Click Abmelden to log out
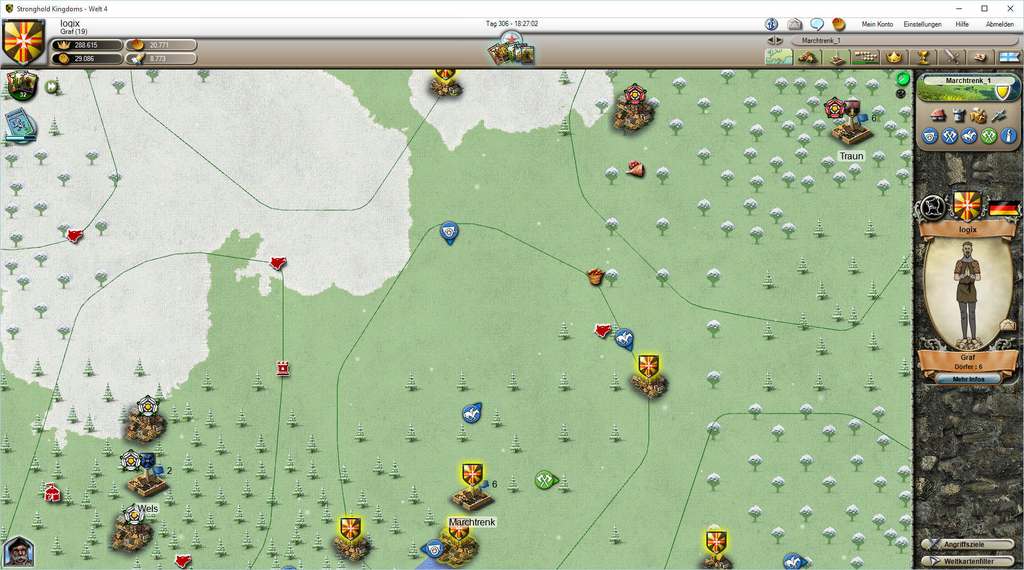 point(999,24)
